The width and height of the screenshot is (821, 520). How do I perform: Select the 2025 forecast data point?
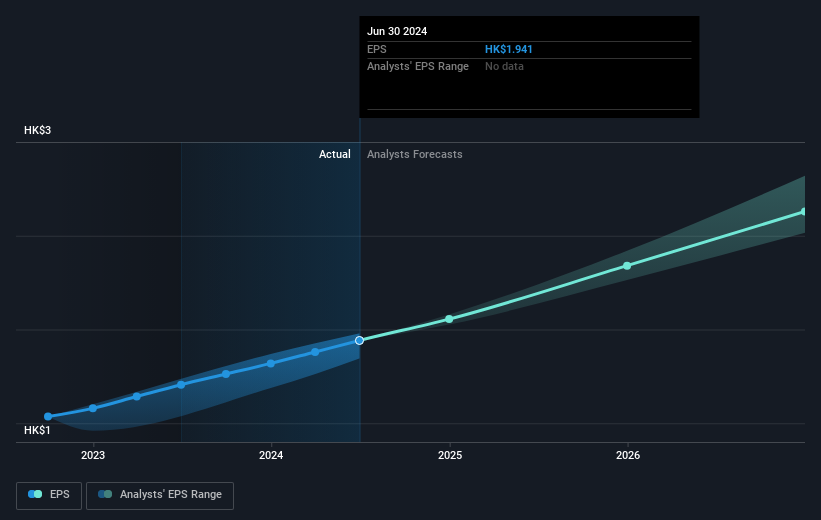(x=449, y=319)
